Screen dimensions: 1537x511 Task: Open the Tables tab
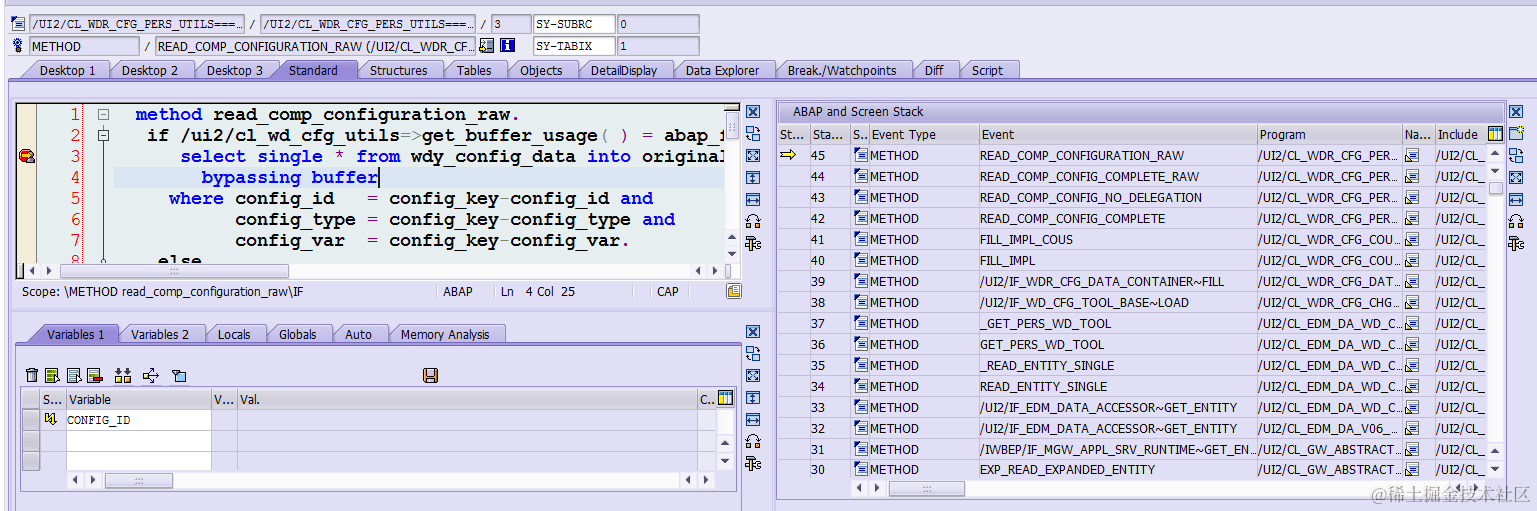click(474, 70)
